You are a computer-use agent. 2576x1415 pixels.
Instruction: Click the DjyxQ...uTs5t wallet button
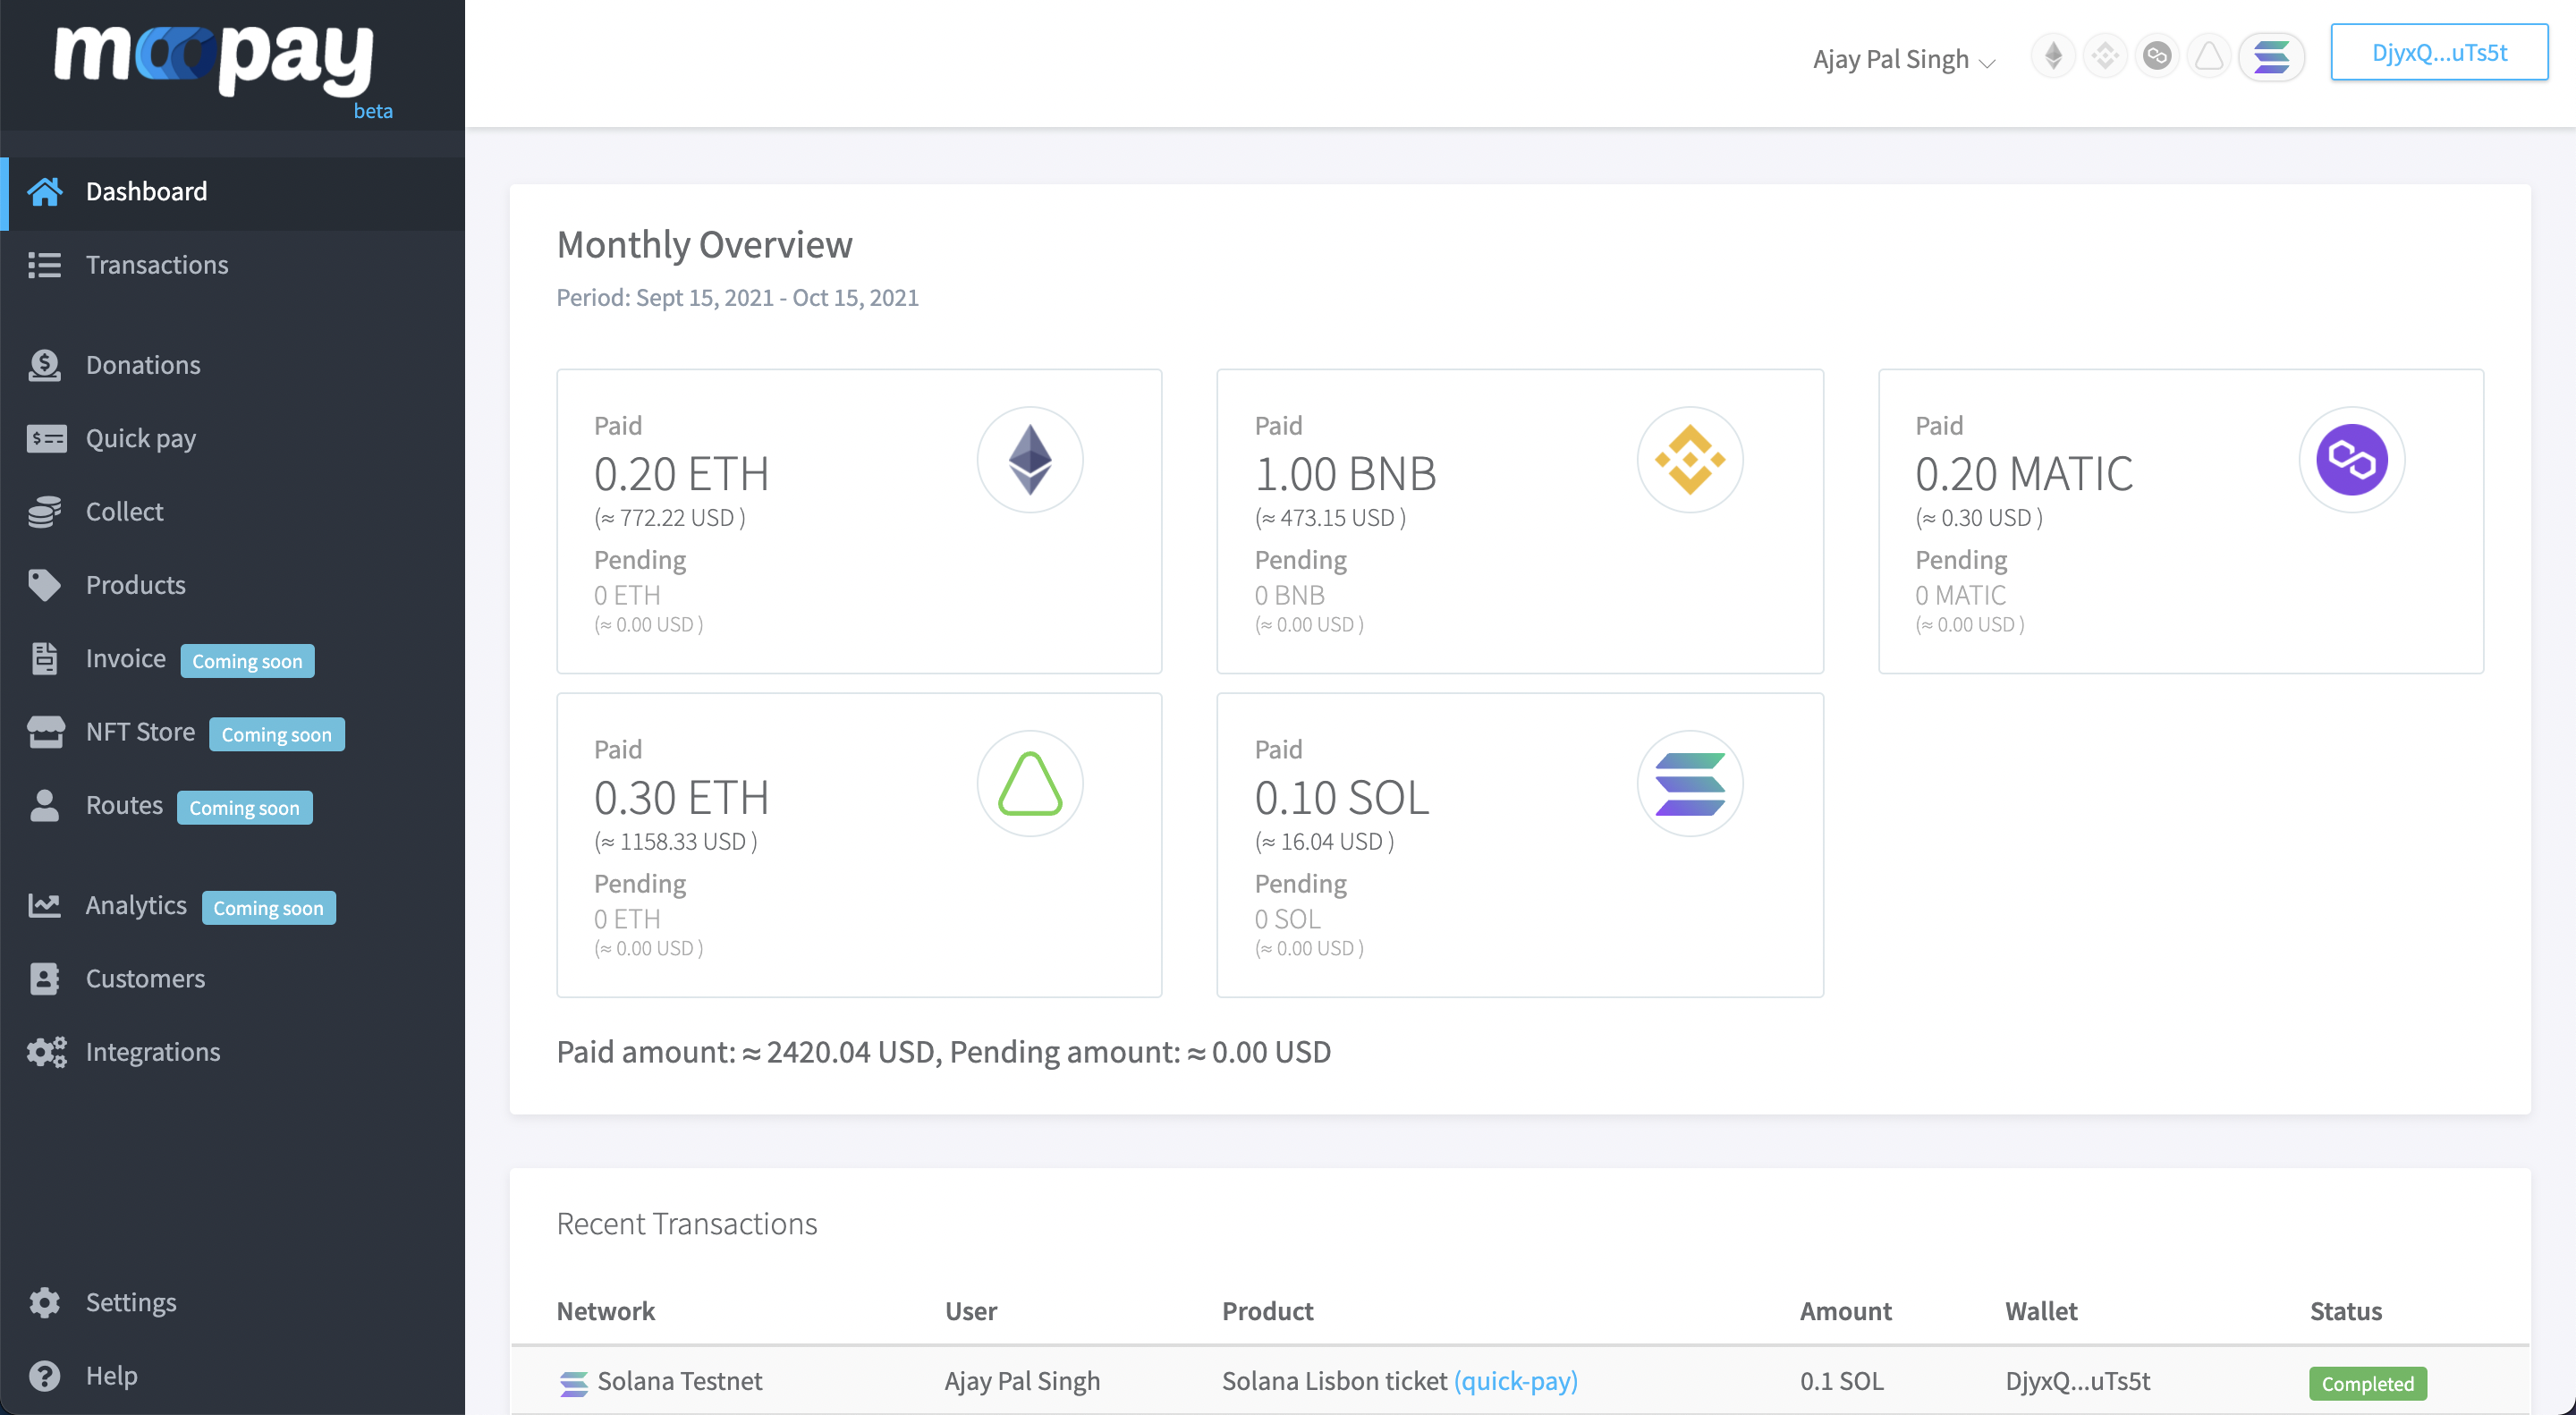2438,52
